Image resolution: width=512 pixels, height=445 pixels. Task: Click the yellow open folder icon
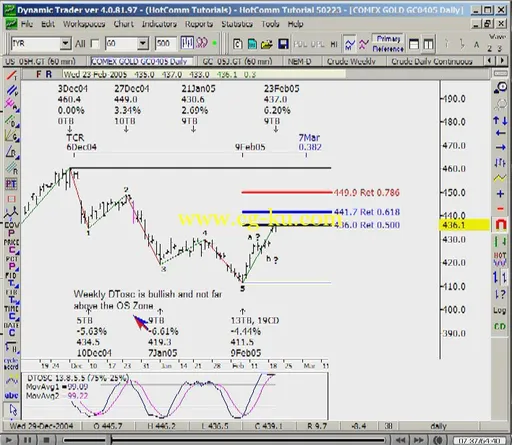pyautogui.click(x=267, y=44)
